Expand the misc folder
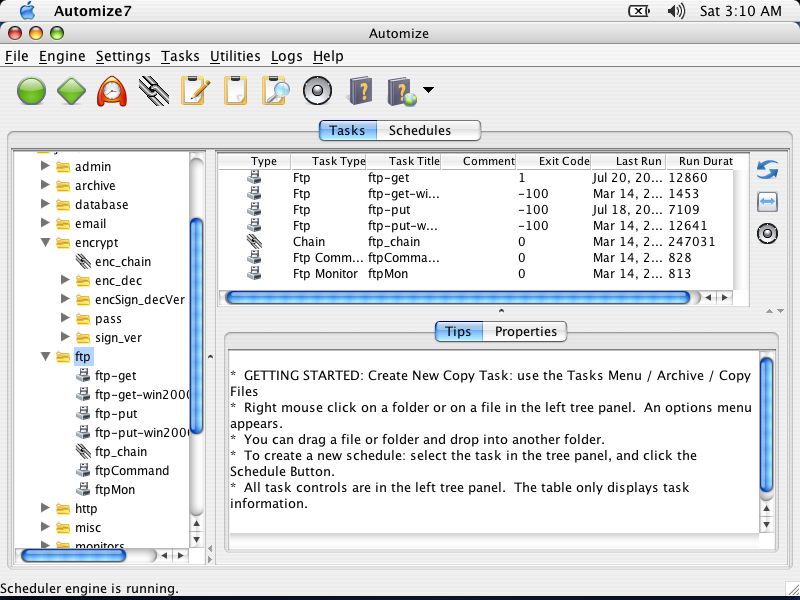This screenshot has height=600, width=800. point(45,527)
